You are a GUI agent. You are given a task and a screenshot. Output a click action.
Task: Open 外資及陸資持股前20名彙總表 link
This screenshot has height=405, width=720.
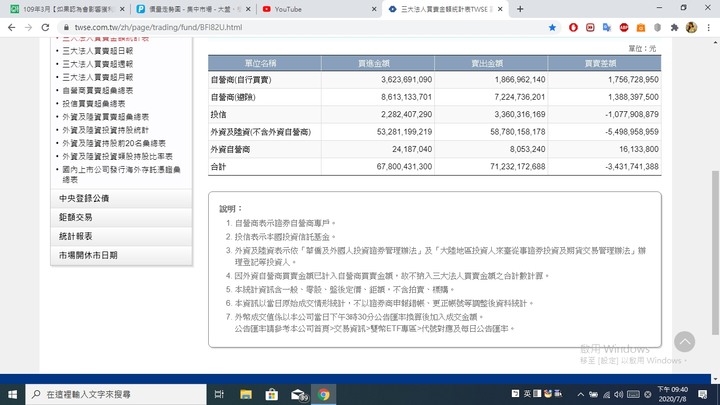(x=114, y=144)
